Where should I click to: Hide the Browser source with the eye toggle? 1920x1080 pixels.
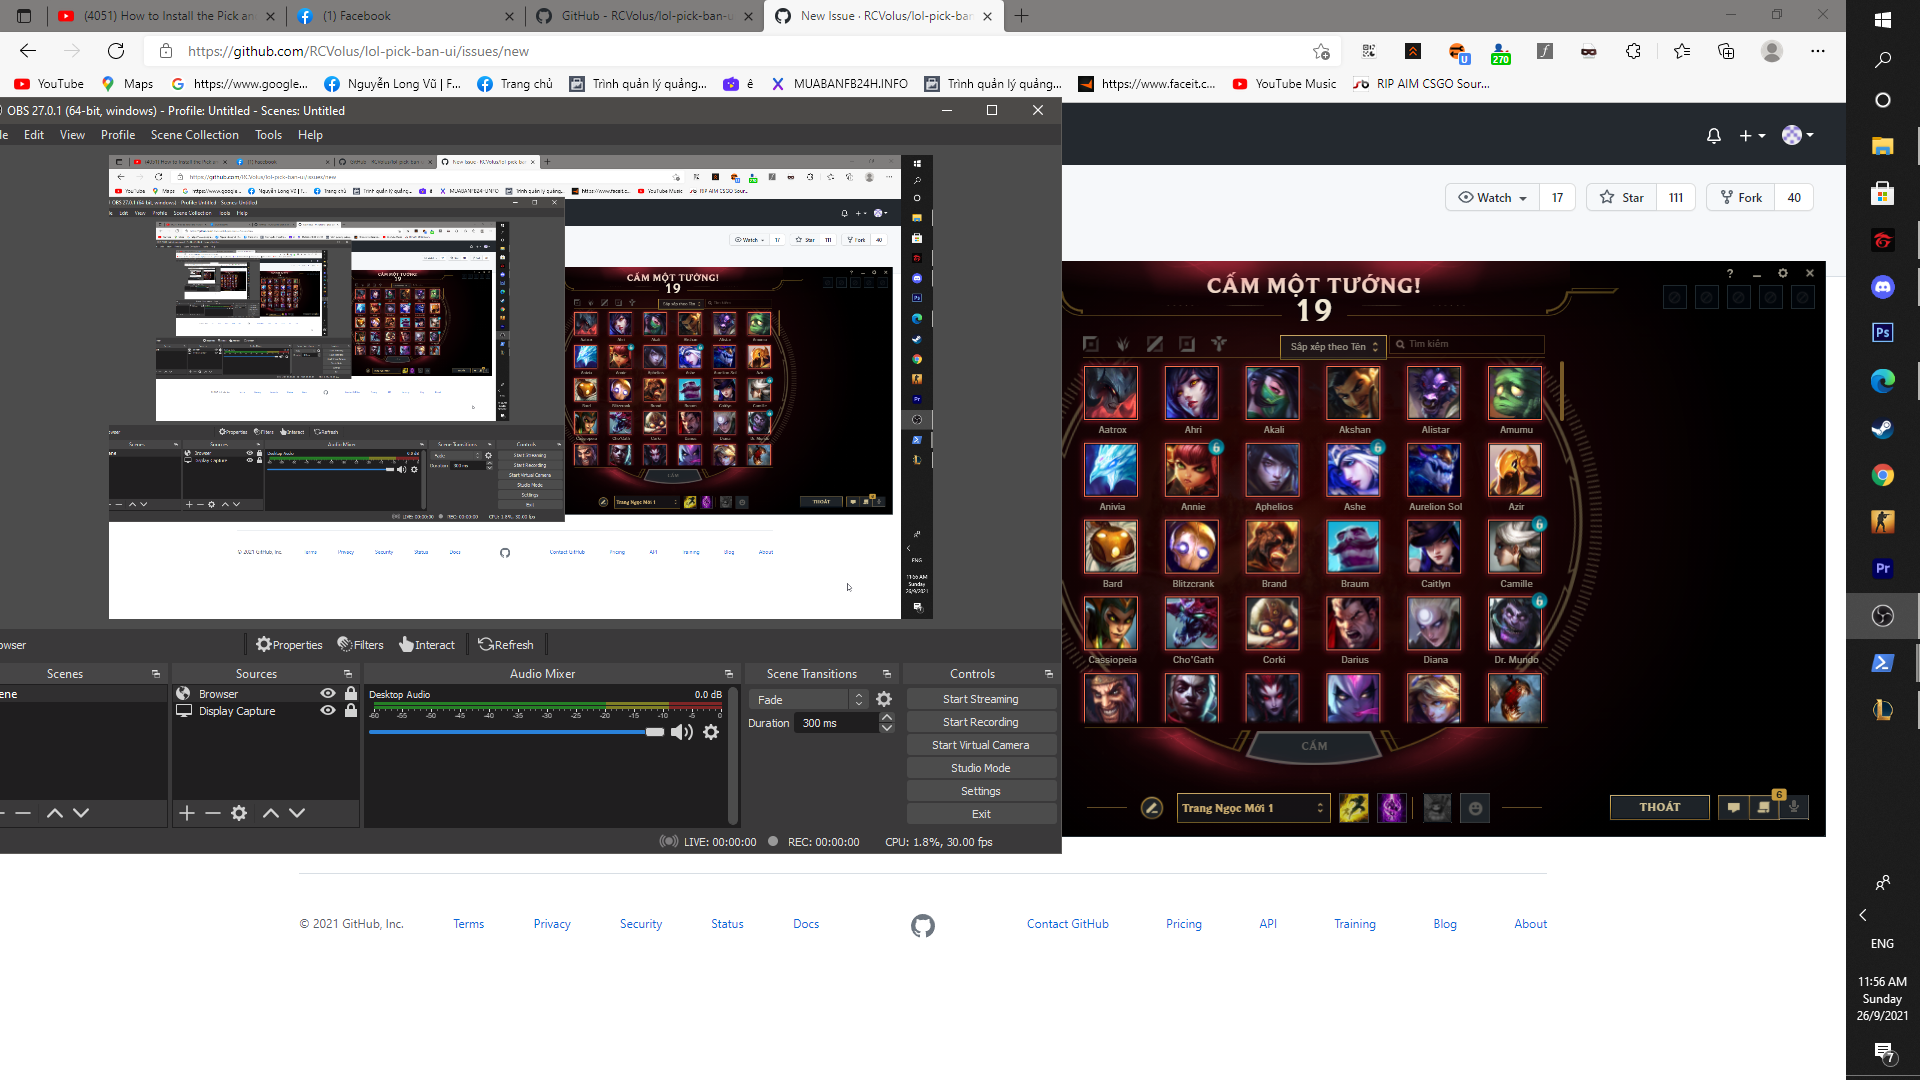coord(327,693)
